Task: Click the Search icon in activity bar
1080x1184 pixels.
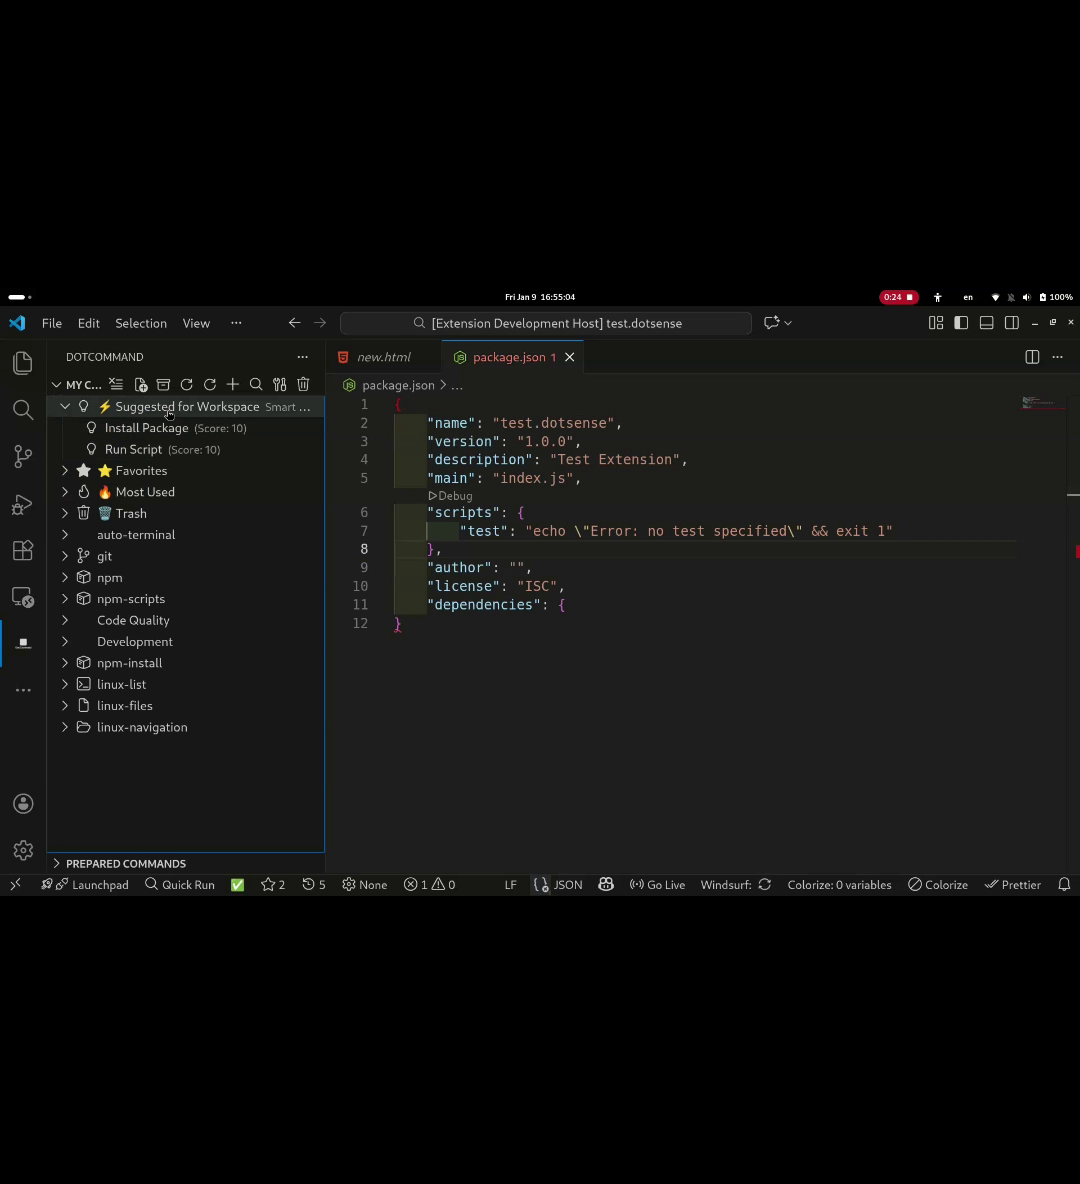Action: click(22, 409)
